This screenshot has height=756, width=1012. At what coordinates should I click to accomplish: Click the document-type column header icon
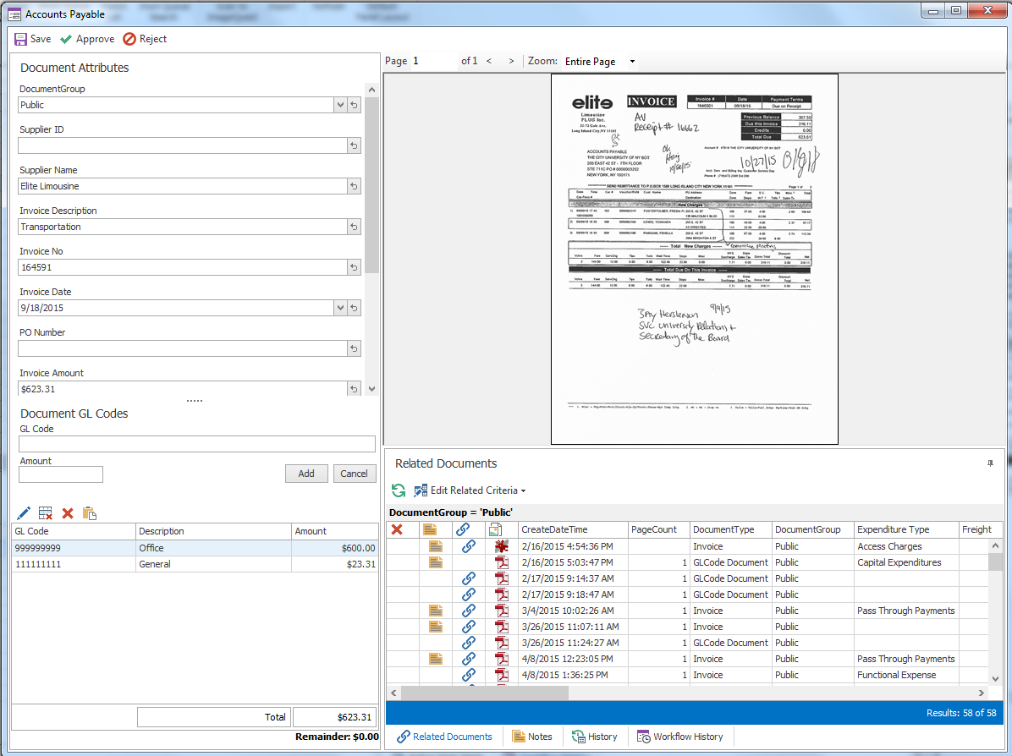495,529
